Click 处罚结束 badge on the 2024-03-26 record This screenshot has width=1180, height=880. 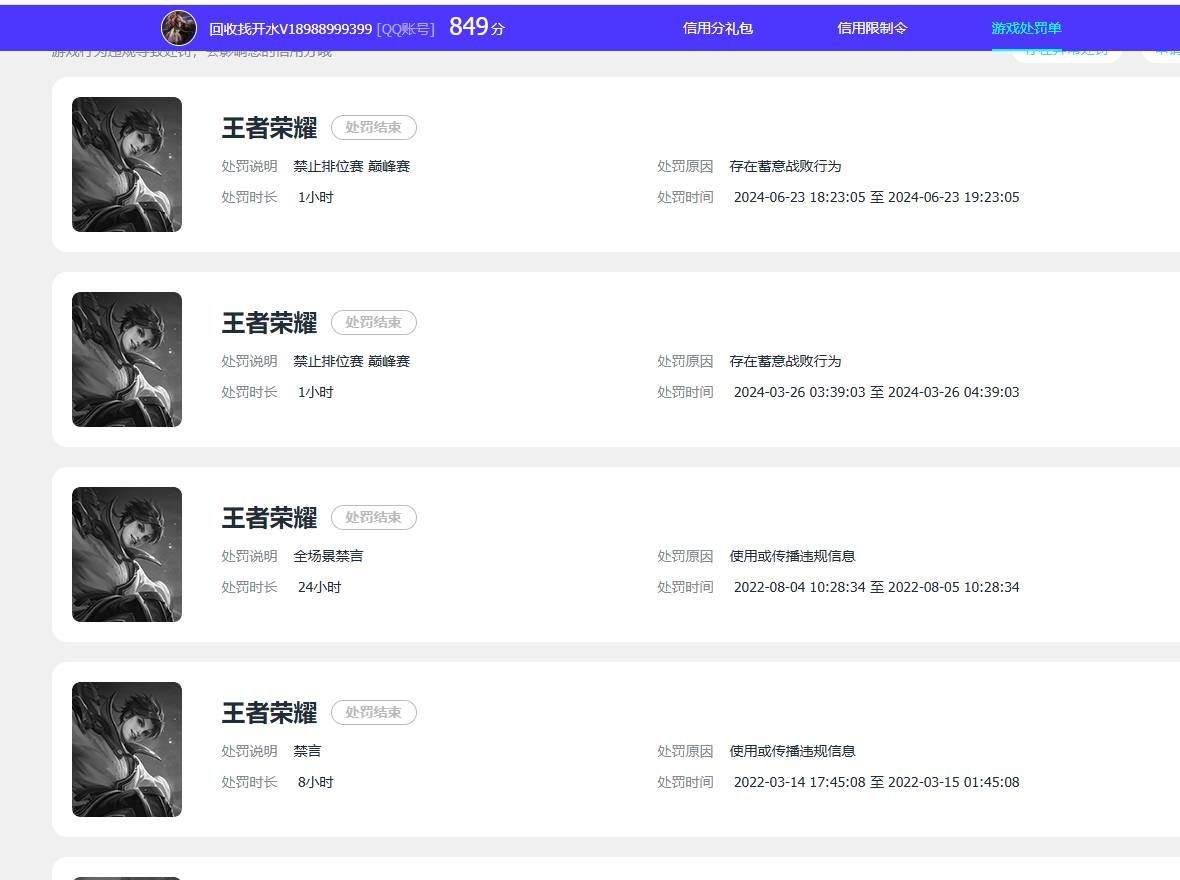373,322
